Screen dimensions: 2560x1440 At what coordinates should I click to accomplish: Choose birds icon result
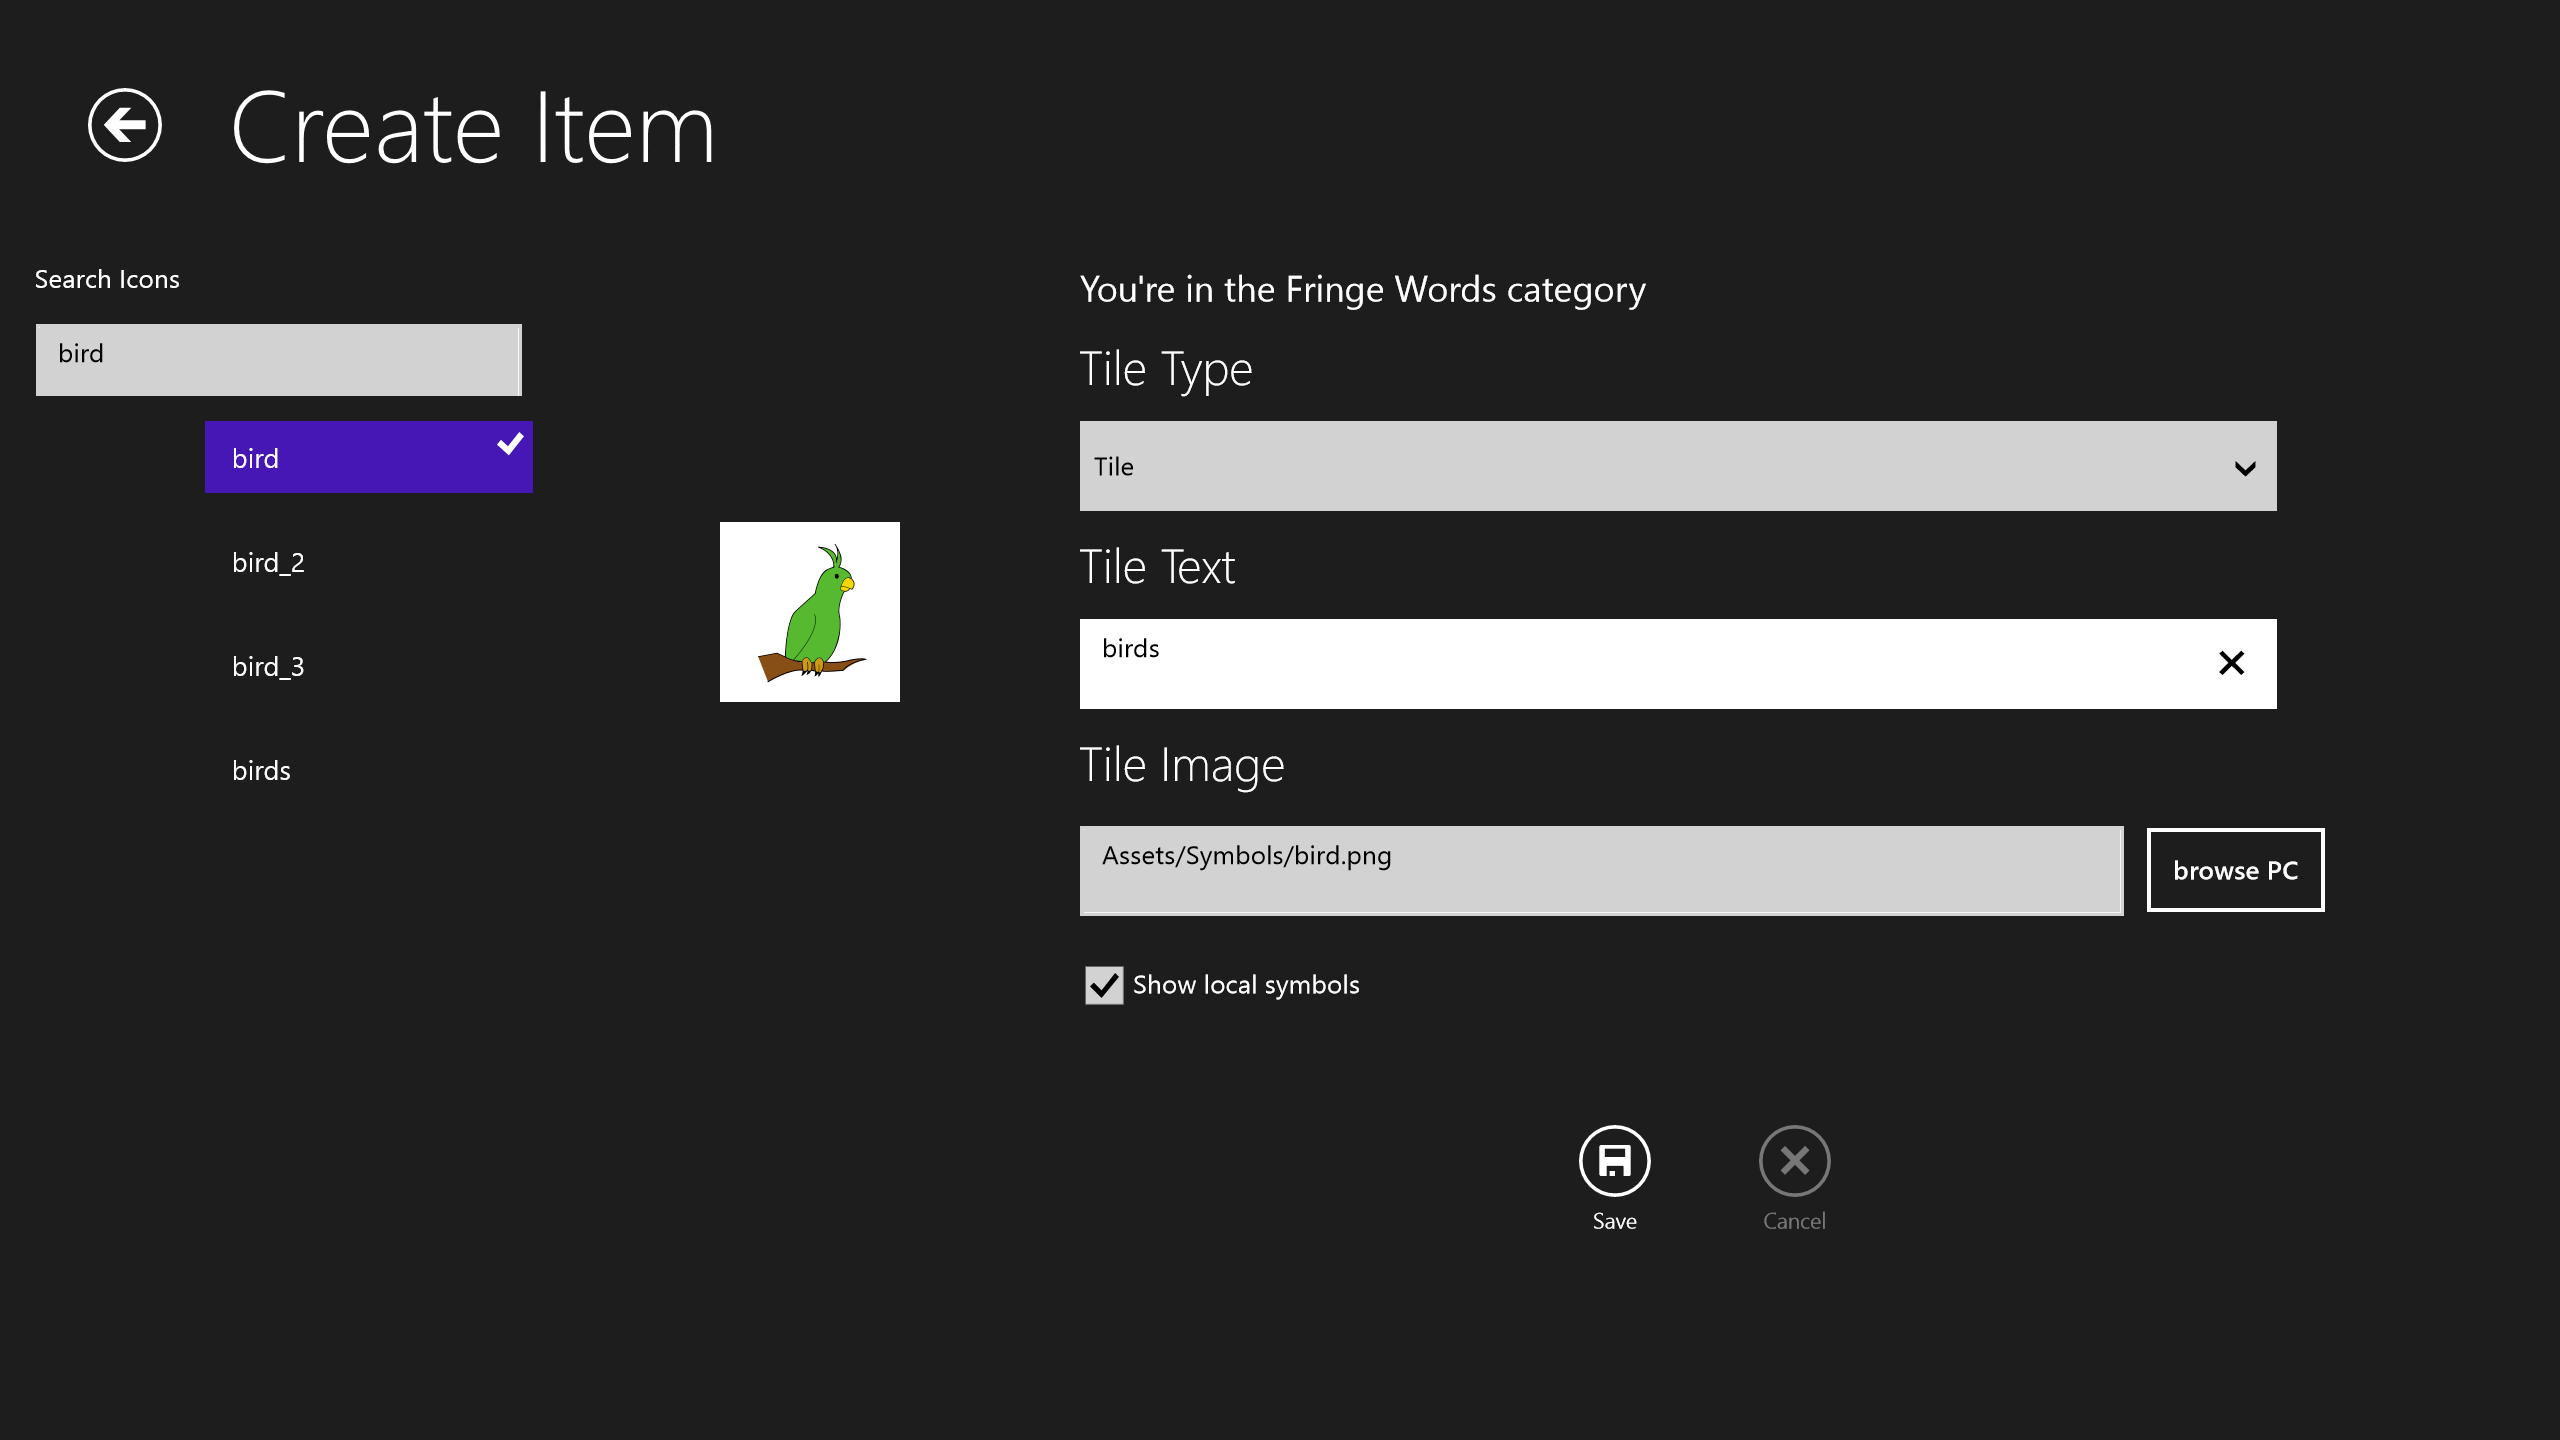[x=261, y=770]
